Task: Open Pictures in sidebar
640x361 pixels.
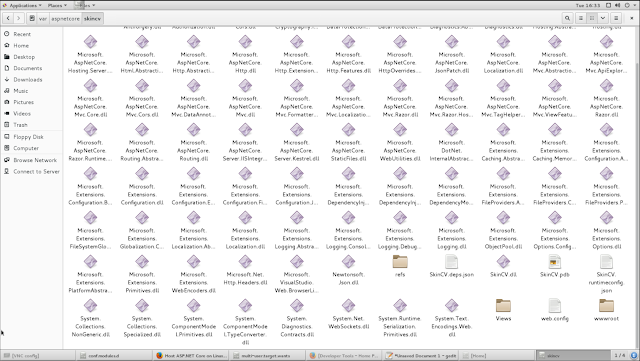Action: (x=23, y=102)
